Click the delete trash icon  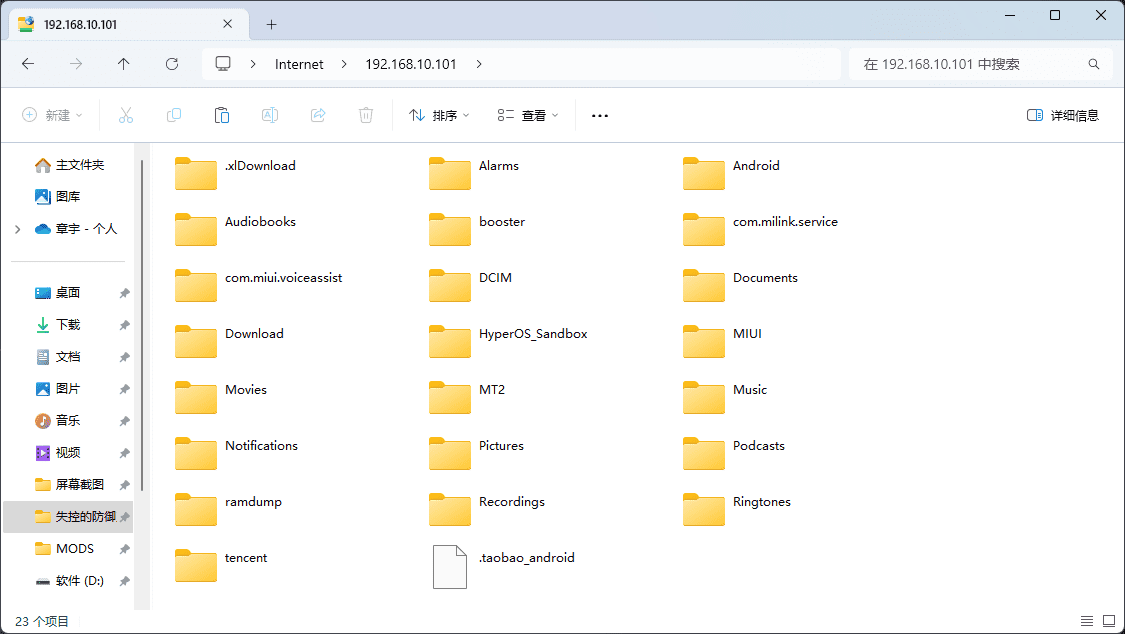366,115
